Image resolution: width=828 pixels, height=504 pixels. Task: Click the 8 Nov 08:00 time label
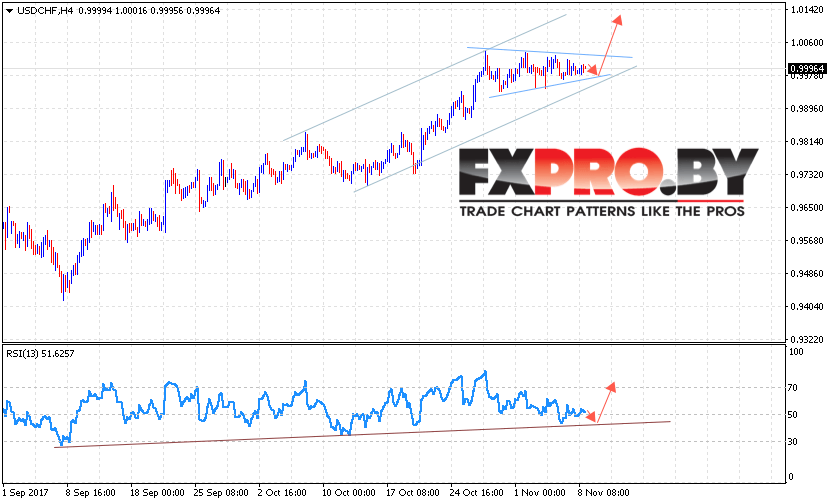coord(604,493)
